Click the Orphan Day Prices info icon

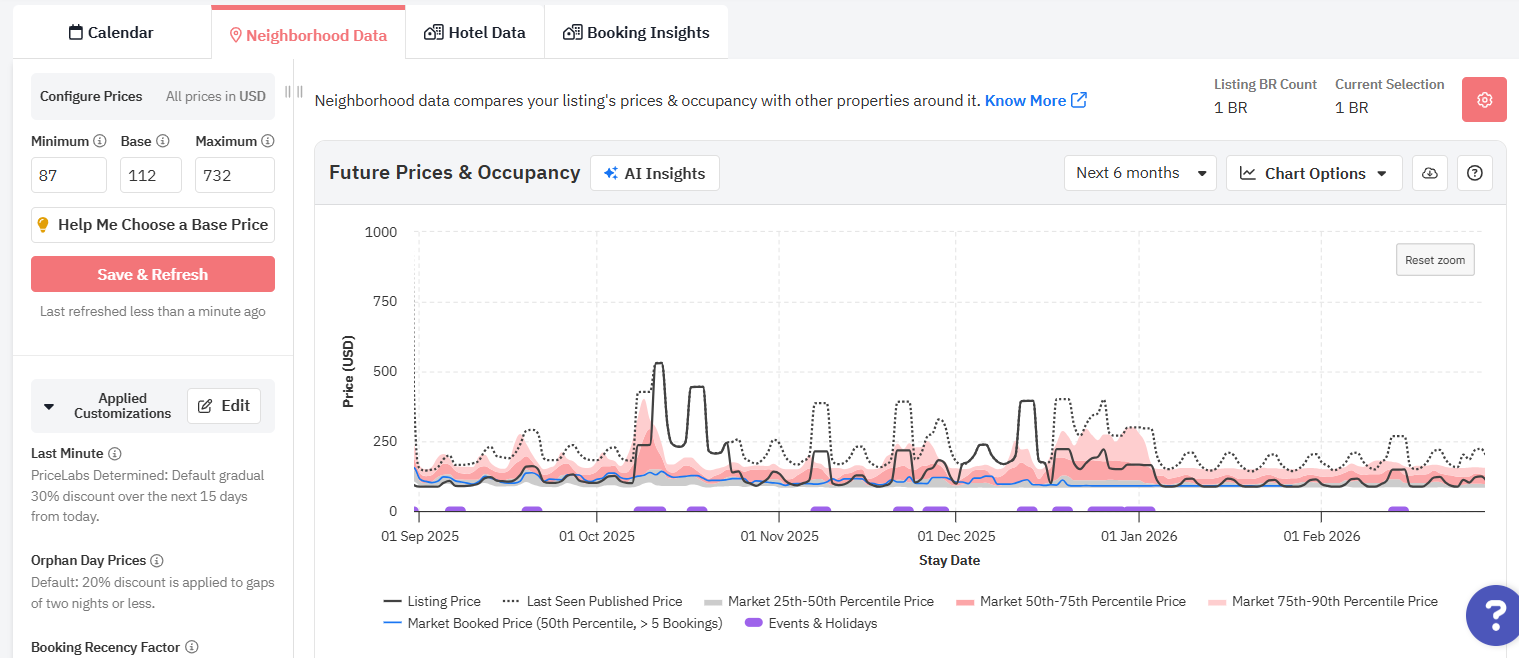157,561
